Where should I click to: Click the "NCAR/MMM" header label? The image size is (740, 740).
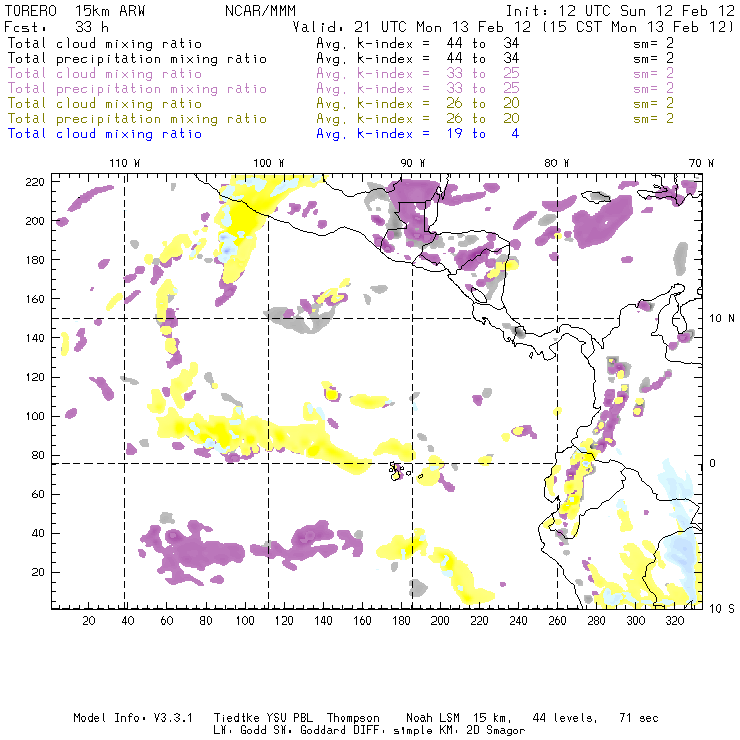[260, 11]
